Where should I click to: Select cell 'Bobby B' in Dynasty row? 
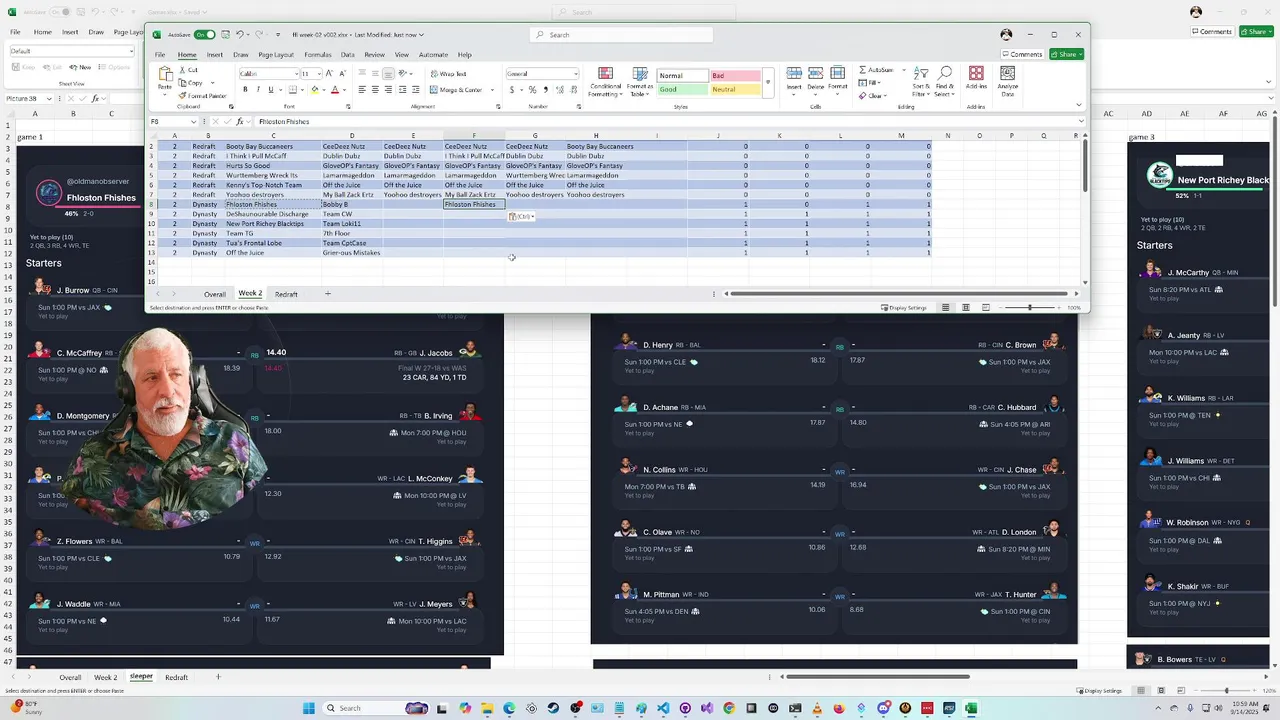coord(351,204)
